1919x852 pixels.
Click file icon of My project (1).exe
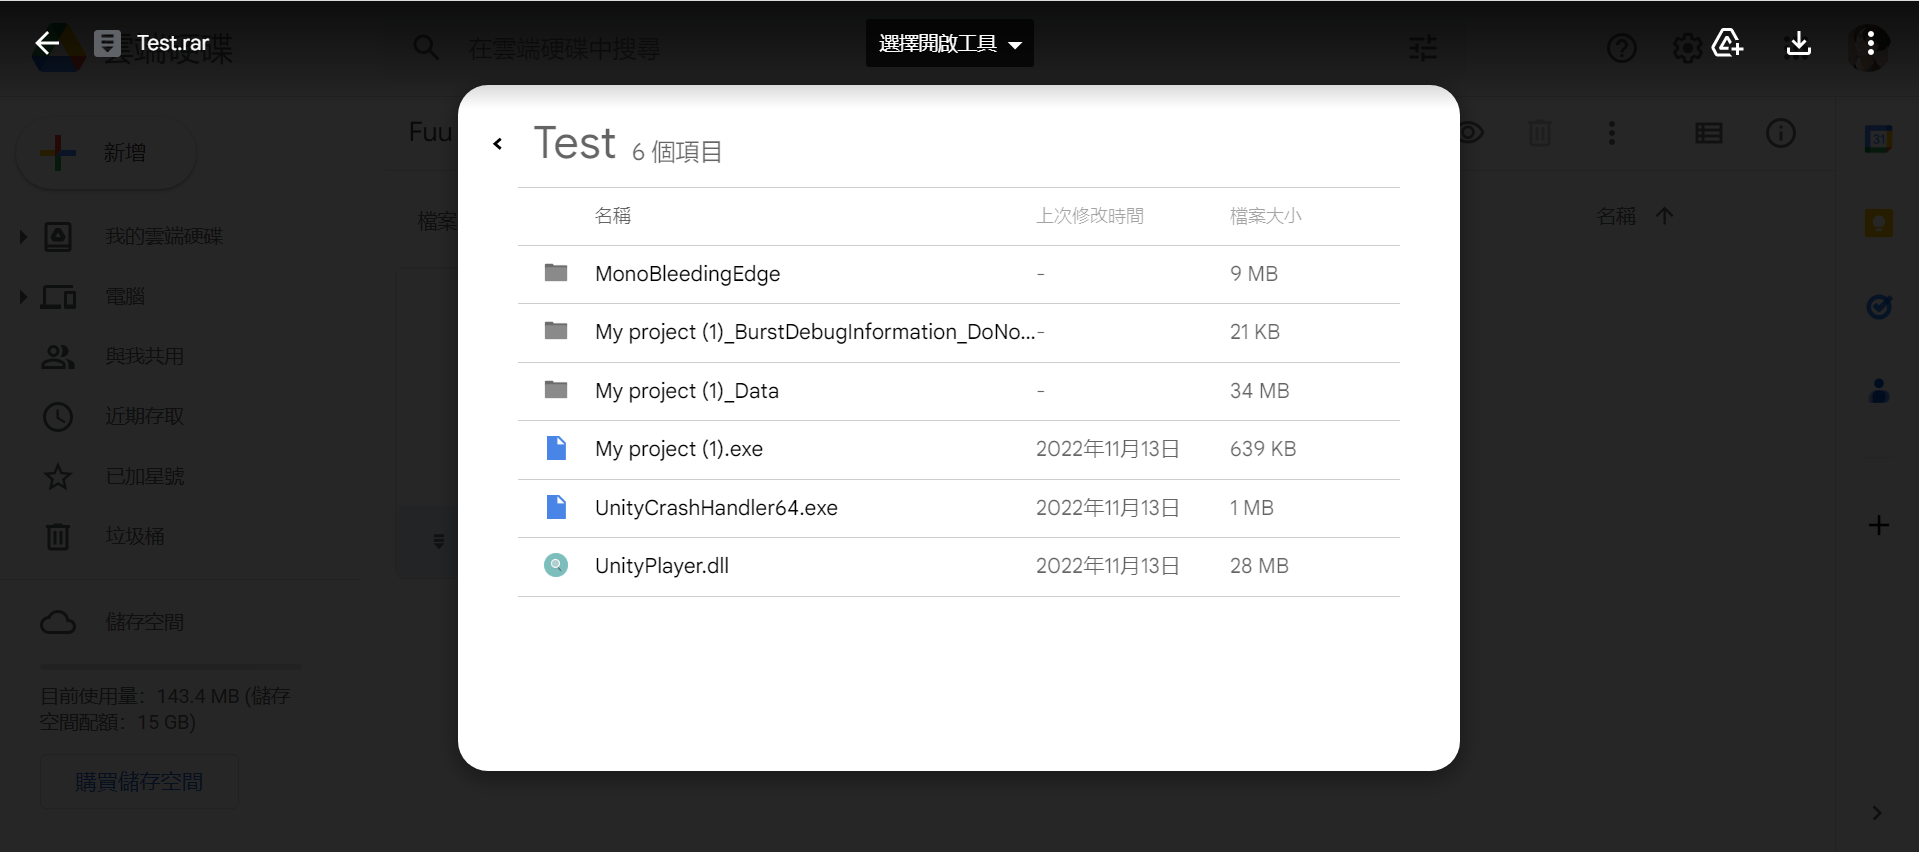pos(556,448)
